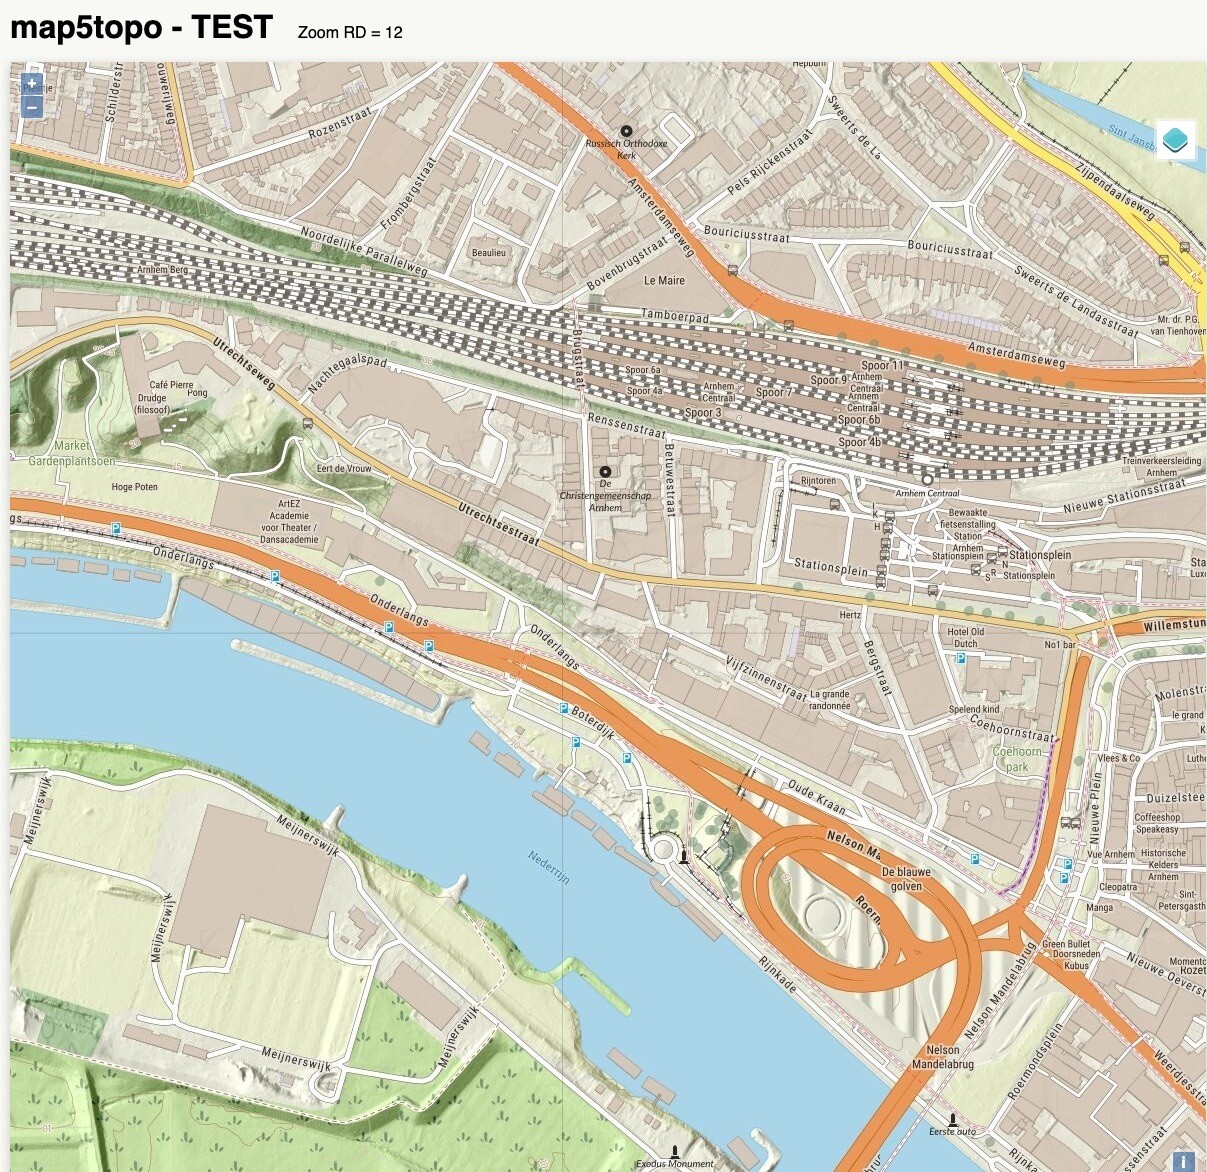
Task: Zoom out with the minus button
Action: 32,107
